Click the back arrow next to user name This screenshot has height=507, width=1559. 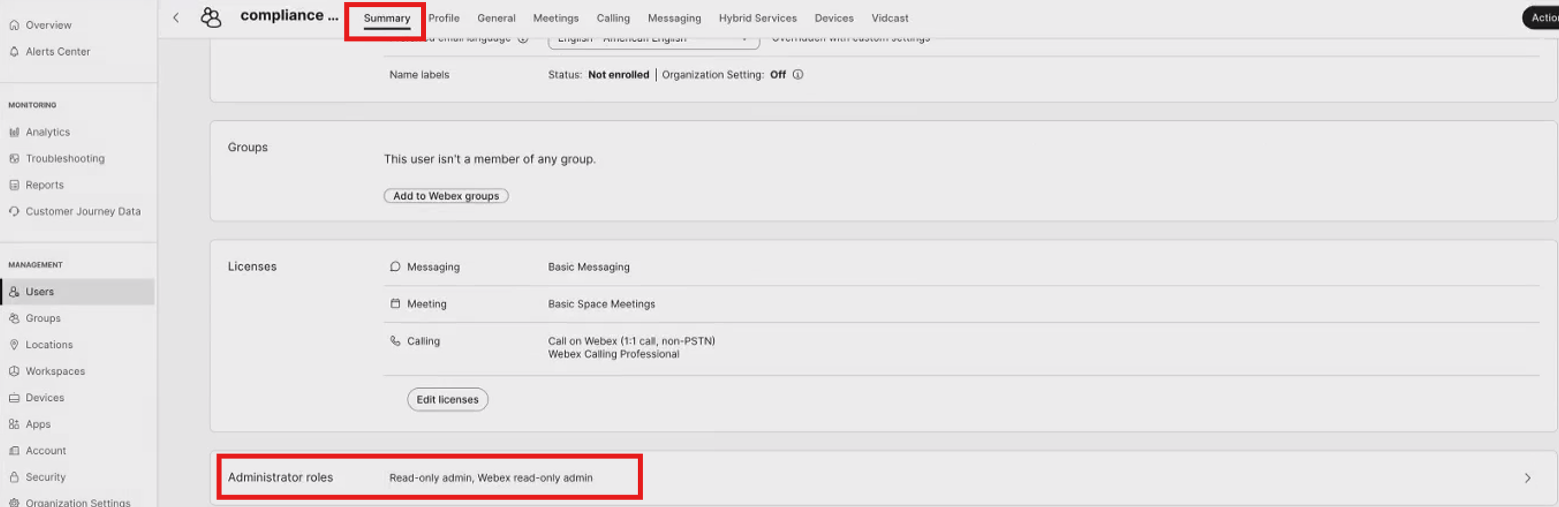click(x=176, y=18)
